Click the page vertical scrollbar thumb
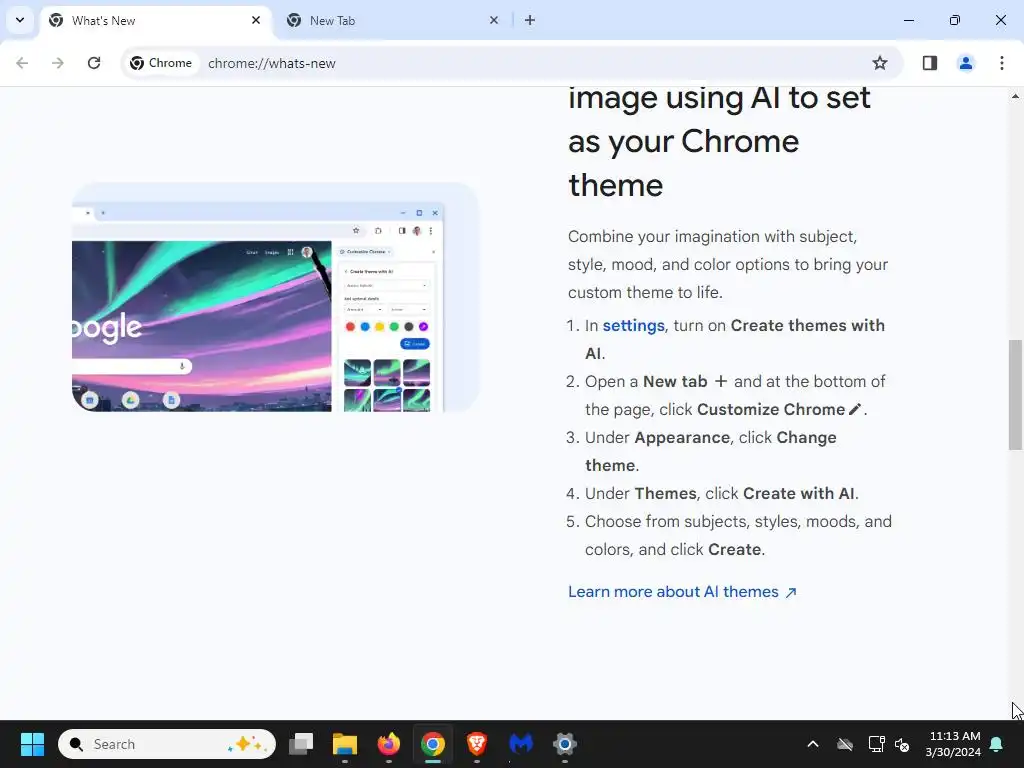Screen dimensions: 1024x768 click(1015, 394)
